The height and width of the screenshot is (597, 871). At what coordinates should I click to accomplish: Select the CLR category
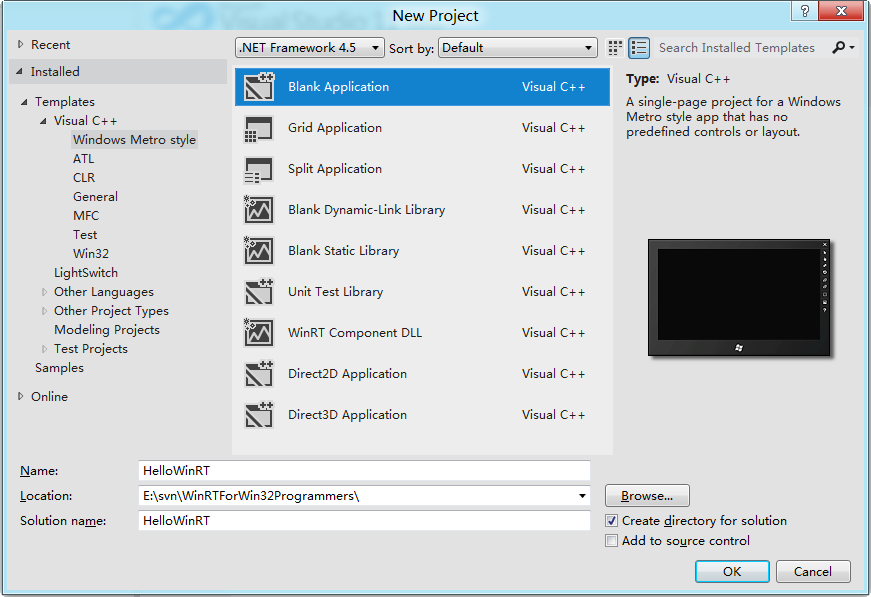coord(84,178)
